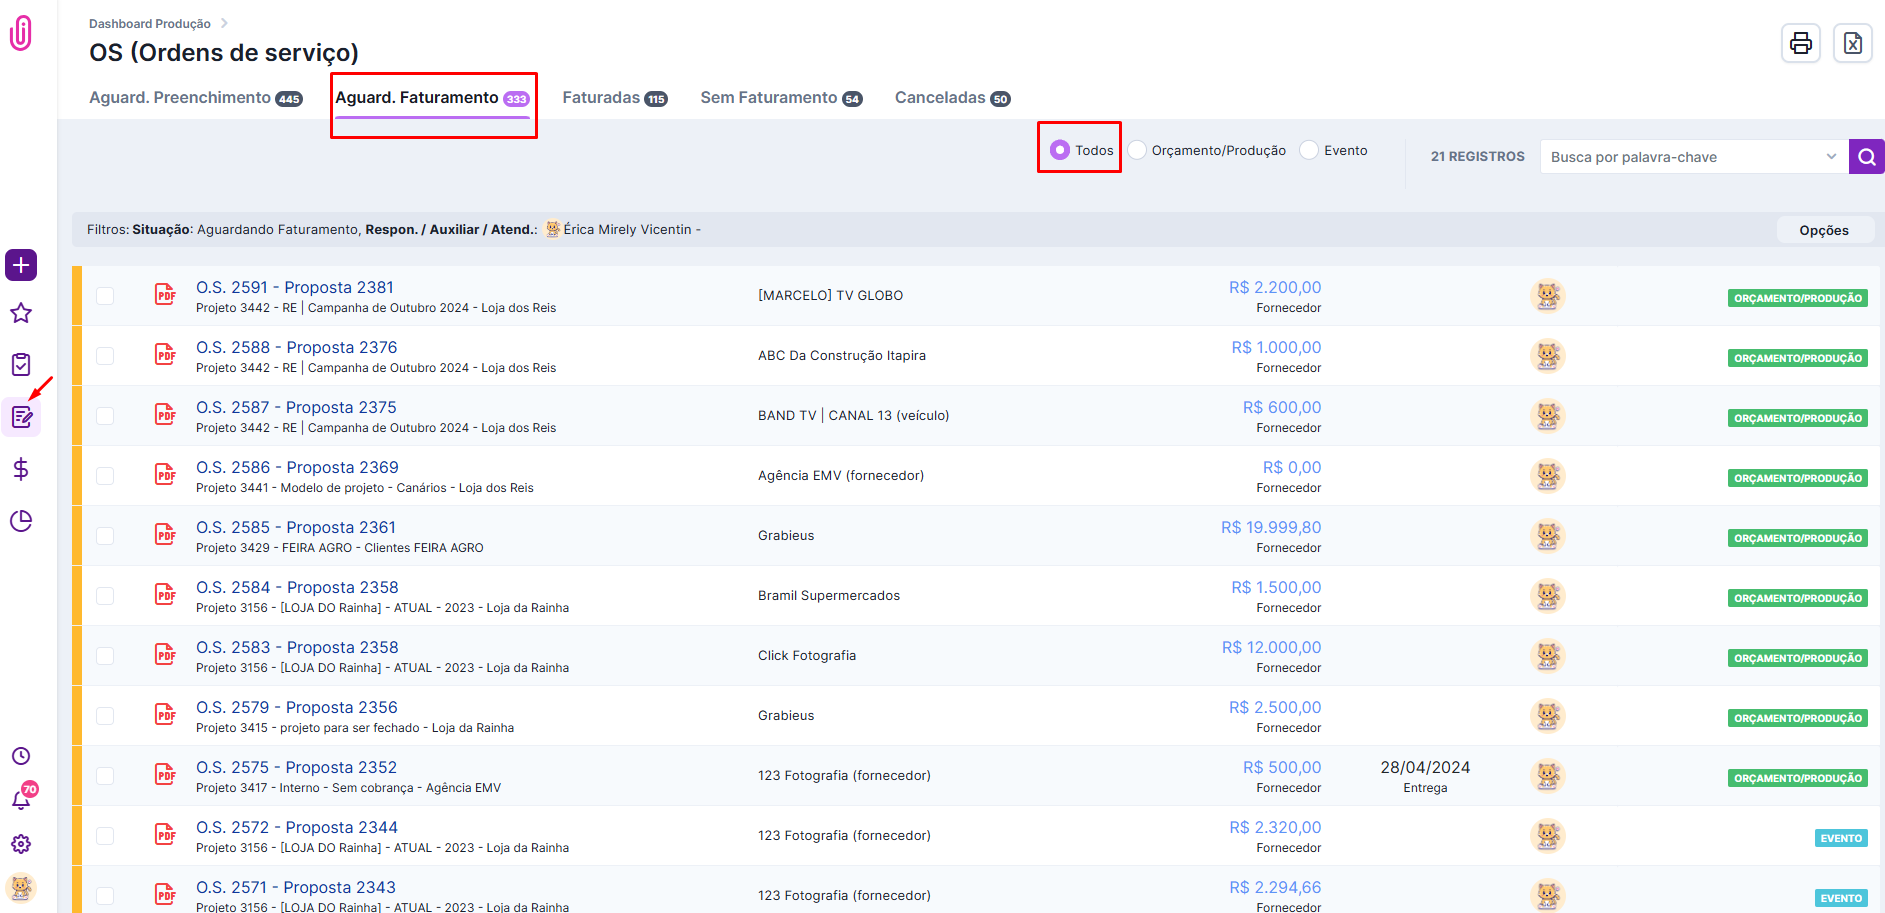
Task: Open favorites star icon in sidebar
Action: click(x=21, y=313)
